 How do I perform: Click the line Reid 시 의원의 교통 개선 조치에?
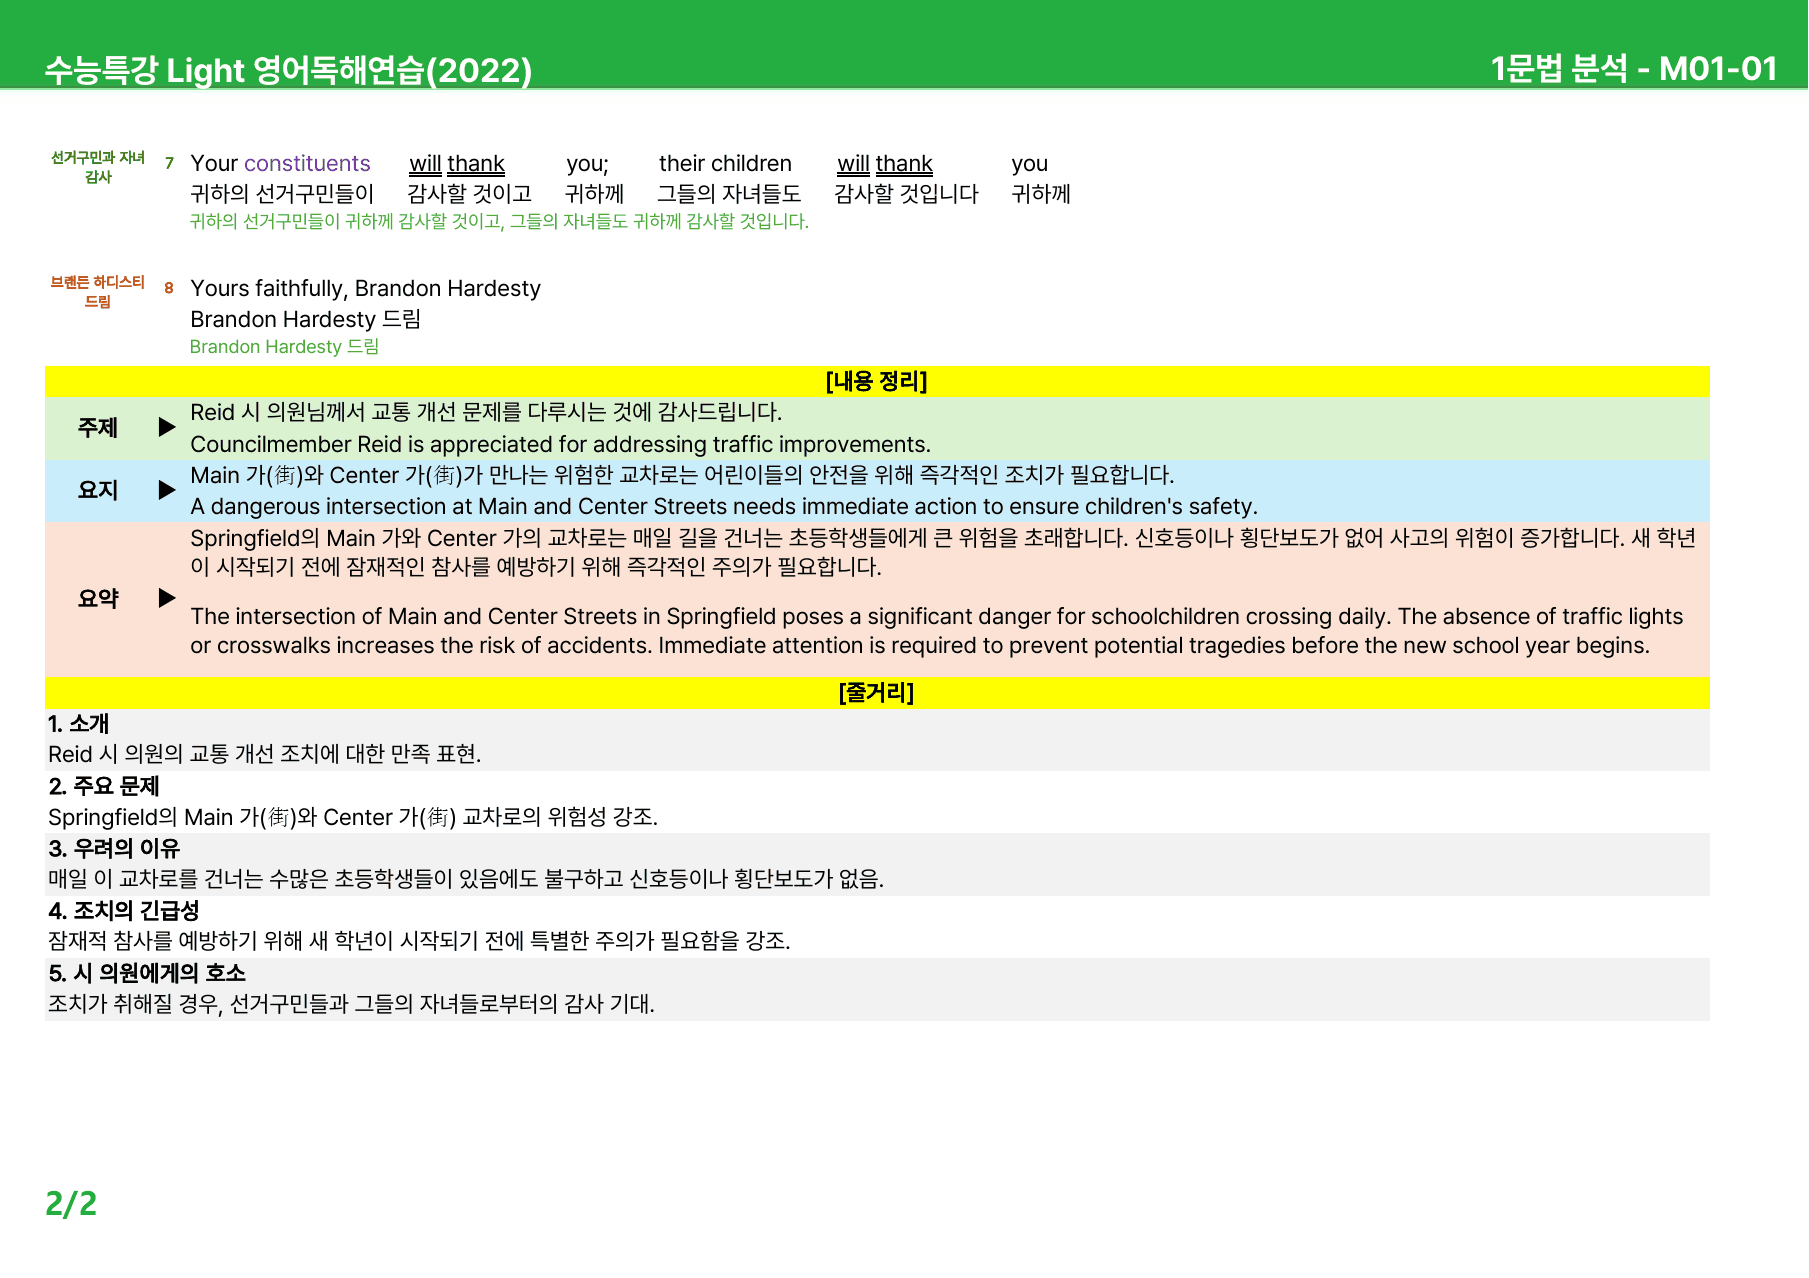point(265,754)
